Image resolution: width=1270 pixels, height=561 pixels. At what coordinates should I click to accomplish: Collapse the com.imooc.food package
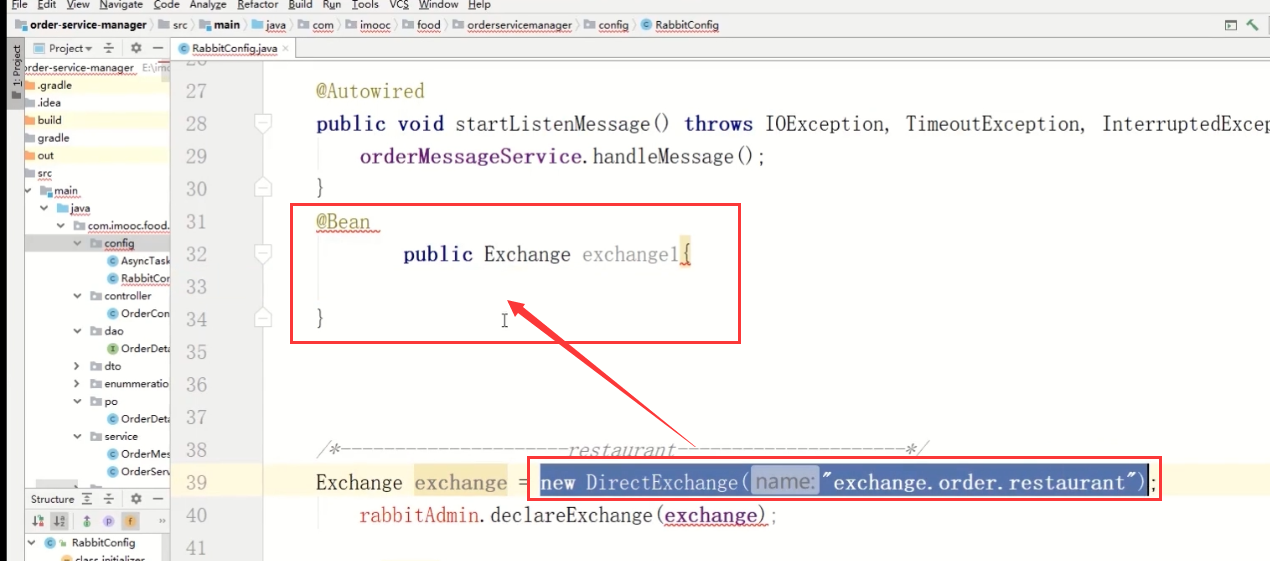tap(62, 225)
